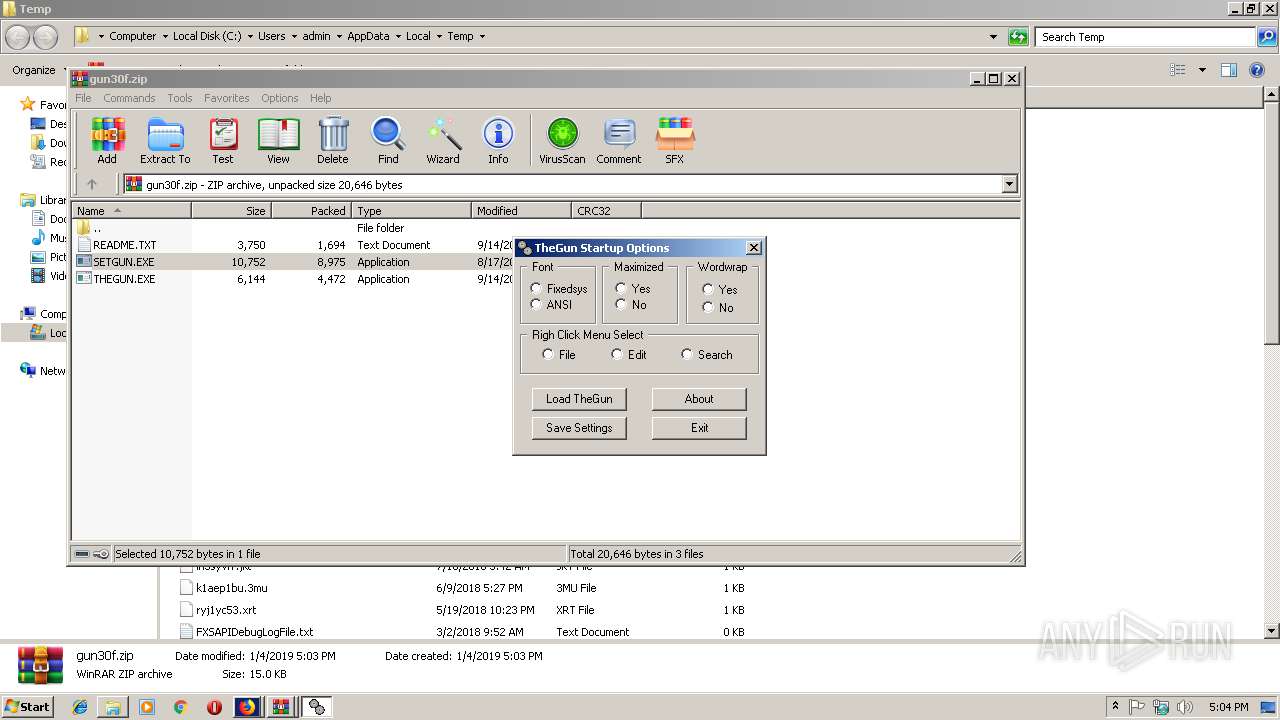
Task: Open the Favorites menu in WinRAR
Action: (227, 98)
